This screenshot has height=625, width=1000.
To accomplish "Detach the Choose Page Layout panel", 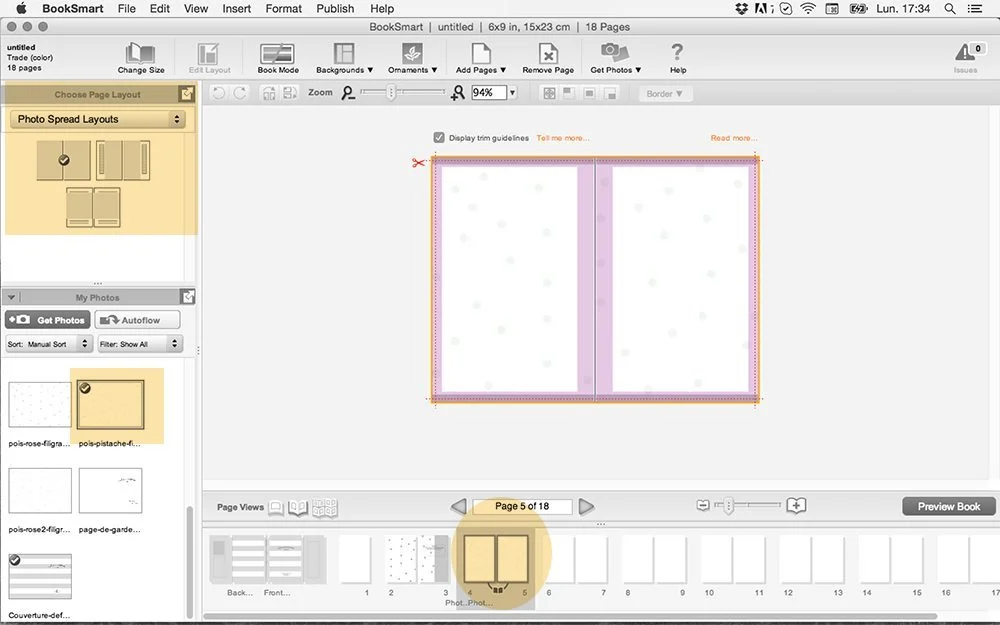I will (x=186, y=94).
